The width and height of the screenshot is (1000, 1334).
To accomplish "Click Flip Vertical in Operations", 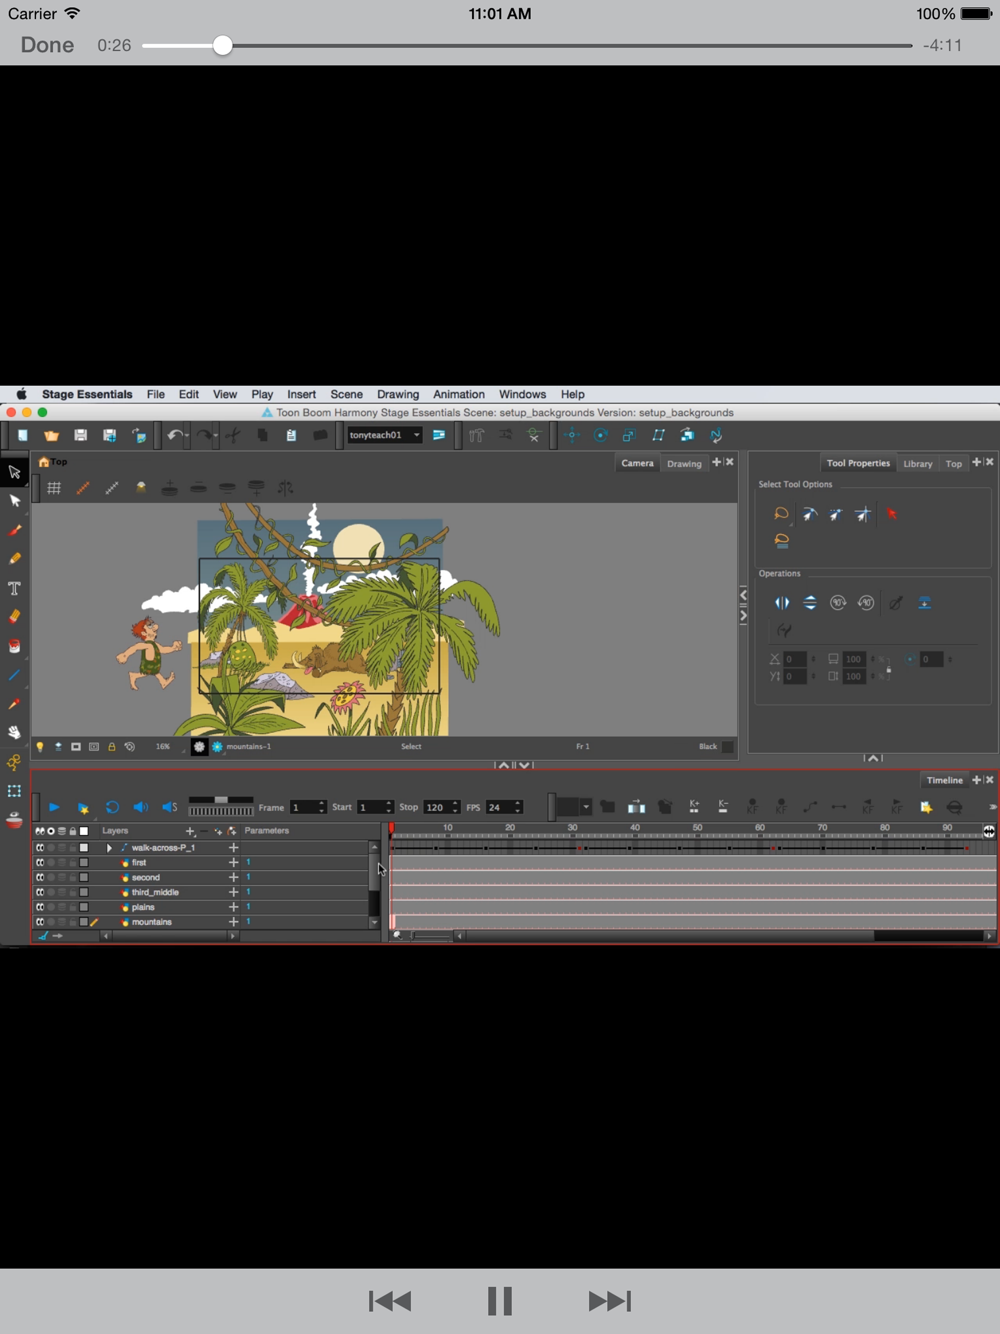I will pos(810,603).
